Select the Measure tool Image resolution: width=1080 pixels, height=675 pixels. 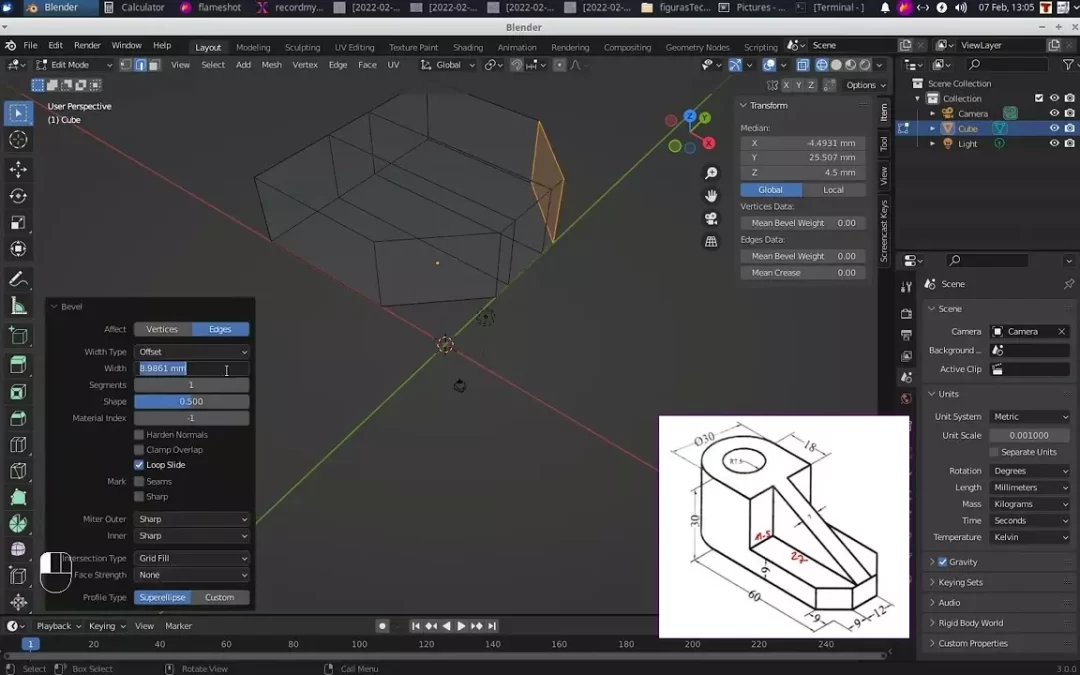[18, 306]
